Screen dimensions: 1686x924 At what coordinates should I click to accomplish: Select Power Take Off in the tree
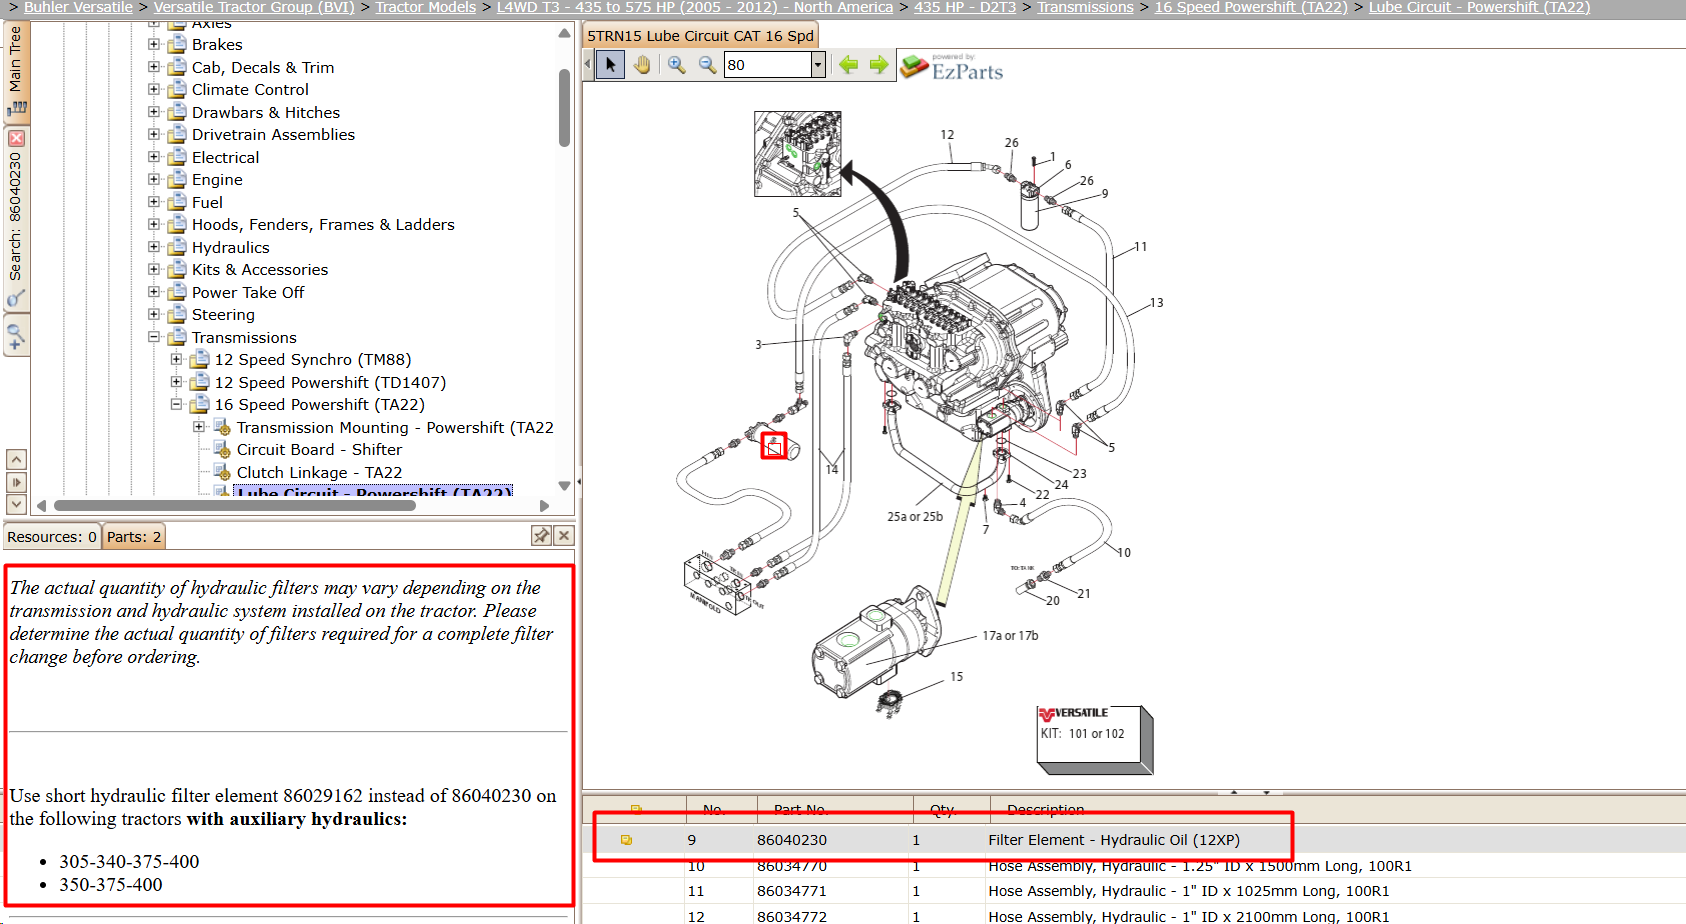248,292
